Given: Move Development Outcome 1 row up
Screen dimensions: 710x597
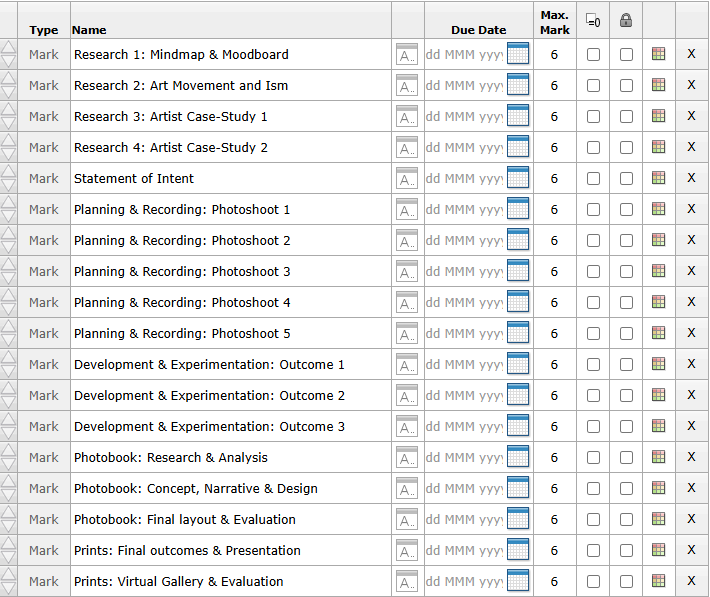Looking at the screenshot, I should (9, 357).
